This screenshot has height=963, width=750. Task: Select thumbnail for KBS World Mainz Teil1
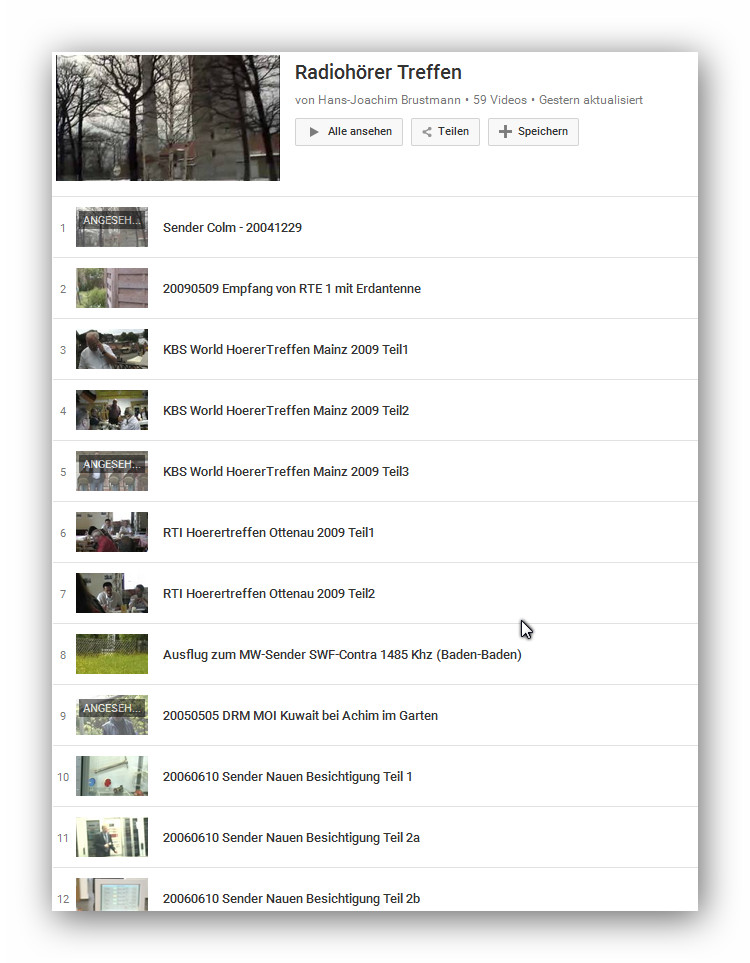[x=112, y=349]
